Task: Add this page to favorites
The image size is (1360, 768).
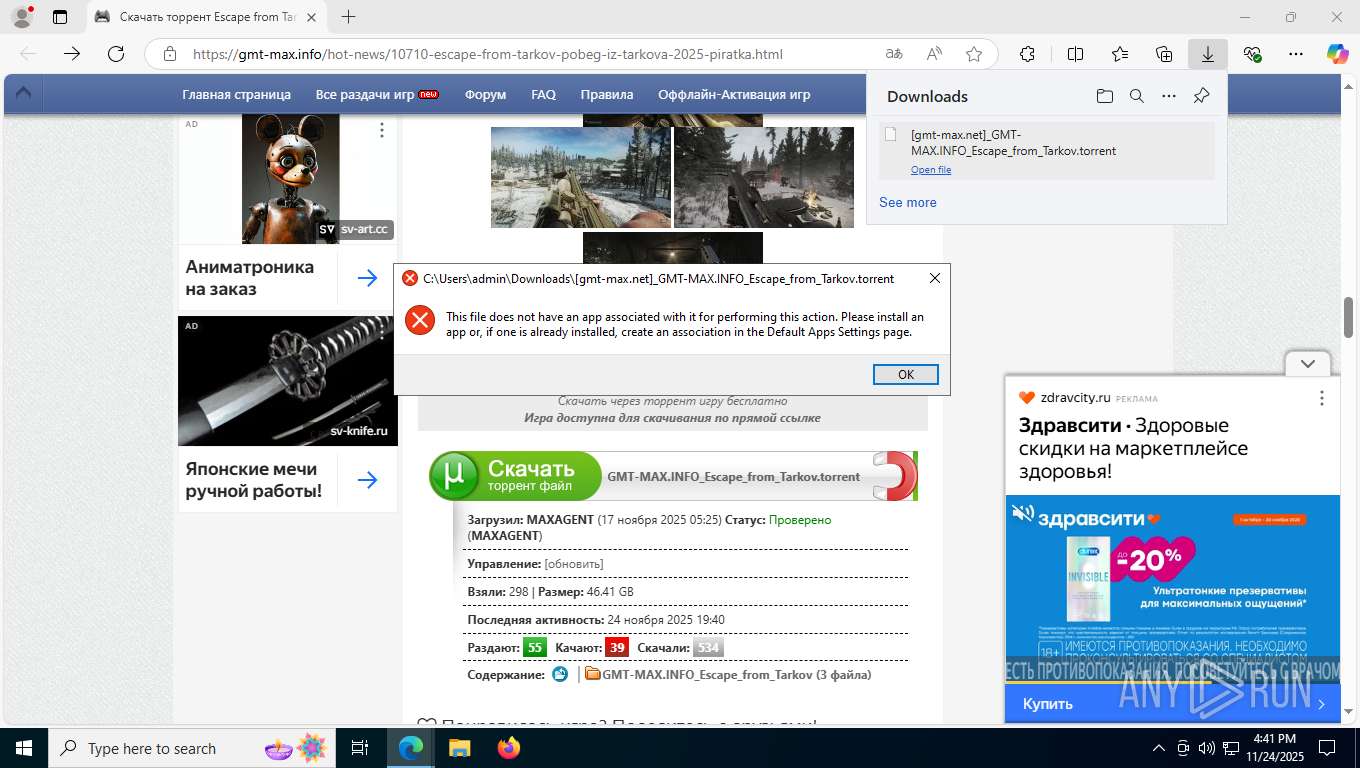Action: click(974, 54)
